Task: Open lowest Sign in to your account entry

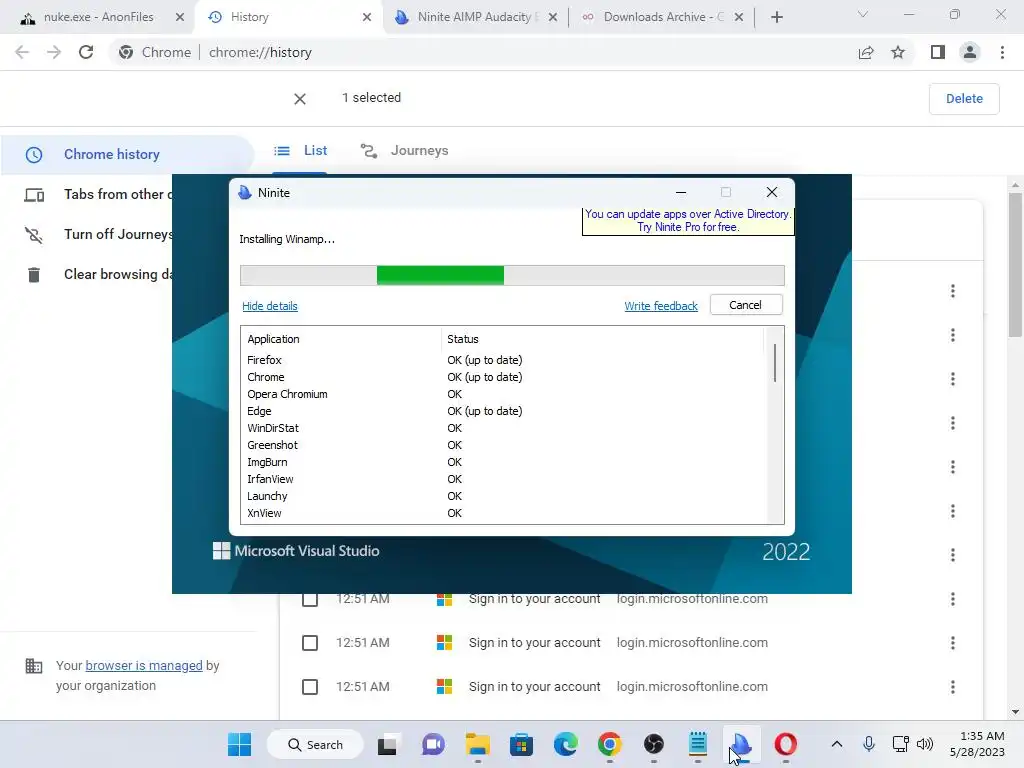Action: pyautogui.click(x=534, y=686)
